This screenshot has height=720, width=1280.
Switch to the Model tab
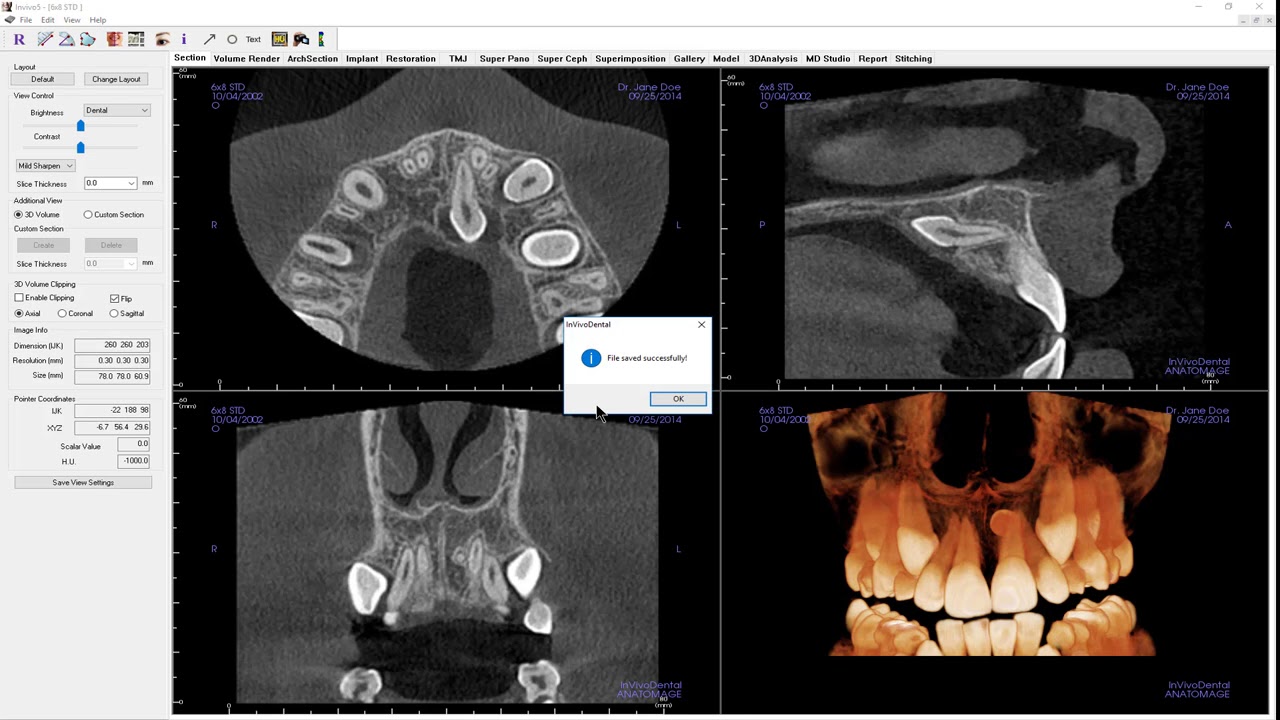[x=726, y=59]
